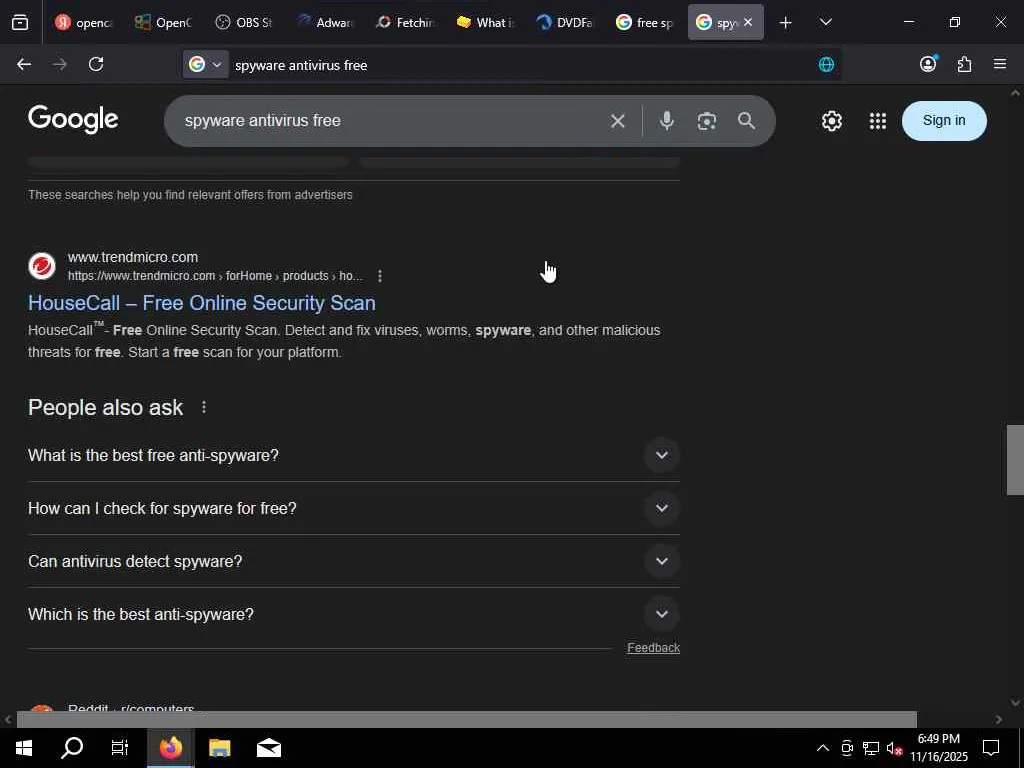Open Firefox View tab list icon

20,22
